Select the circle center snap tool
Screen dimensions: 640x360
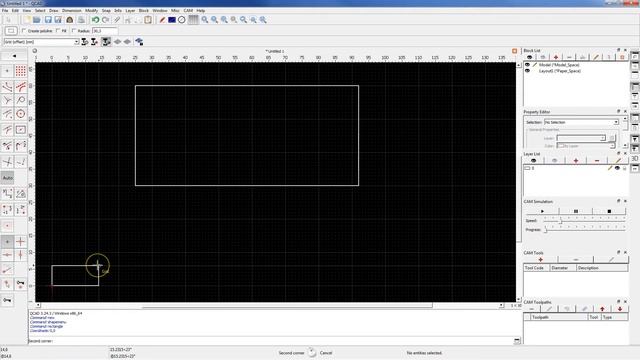tap(20, 114)
